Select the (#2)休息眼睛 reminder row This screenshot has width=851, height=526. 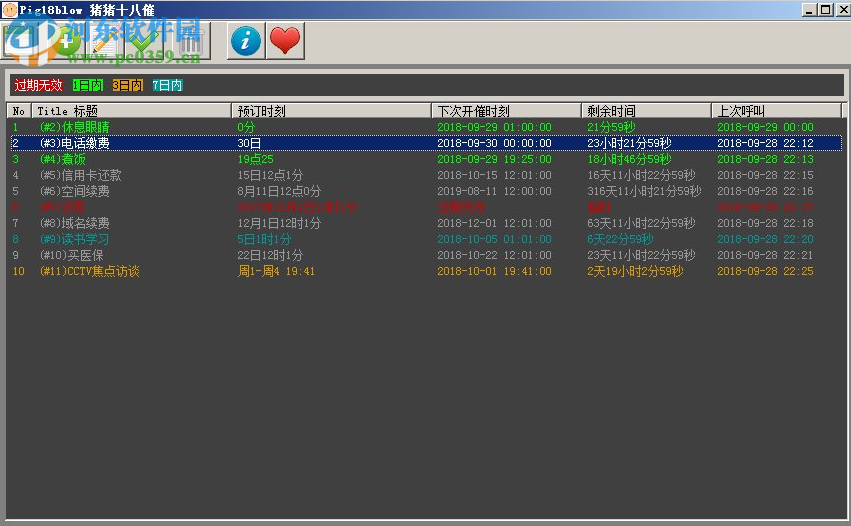426,127
